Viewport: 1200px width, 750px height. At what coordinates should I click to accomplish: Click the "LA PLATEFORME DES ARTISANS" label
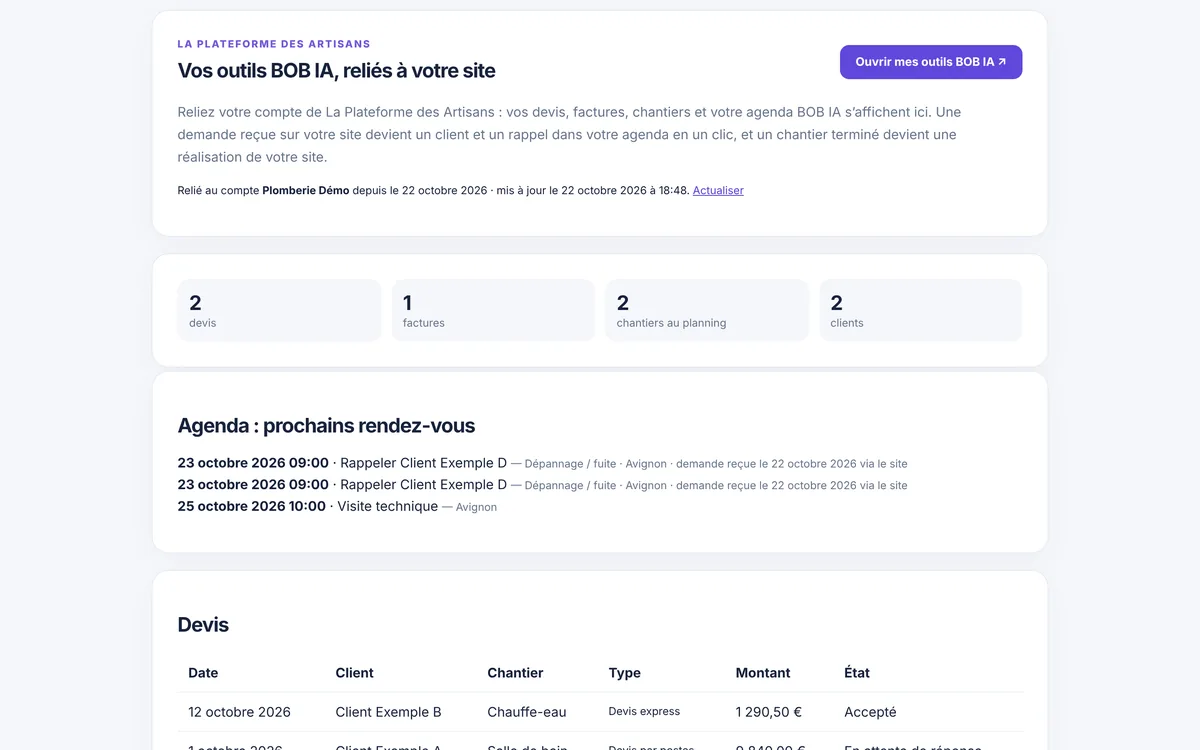tap(274, 44)
